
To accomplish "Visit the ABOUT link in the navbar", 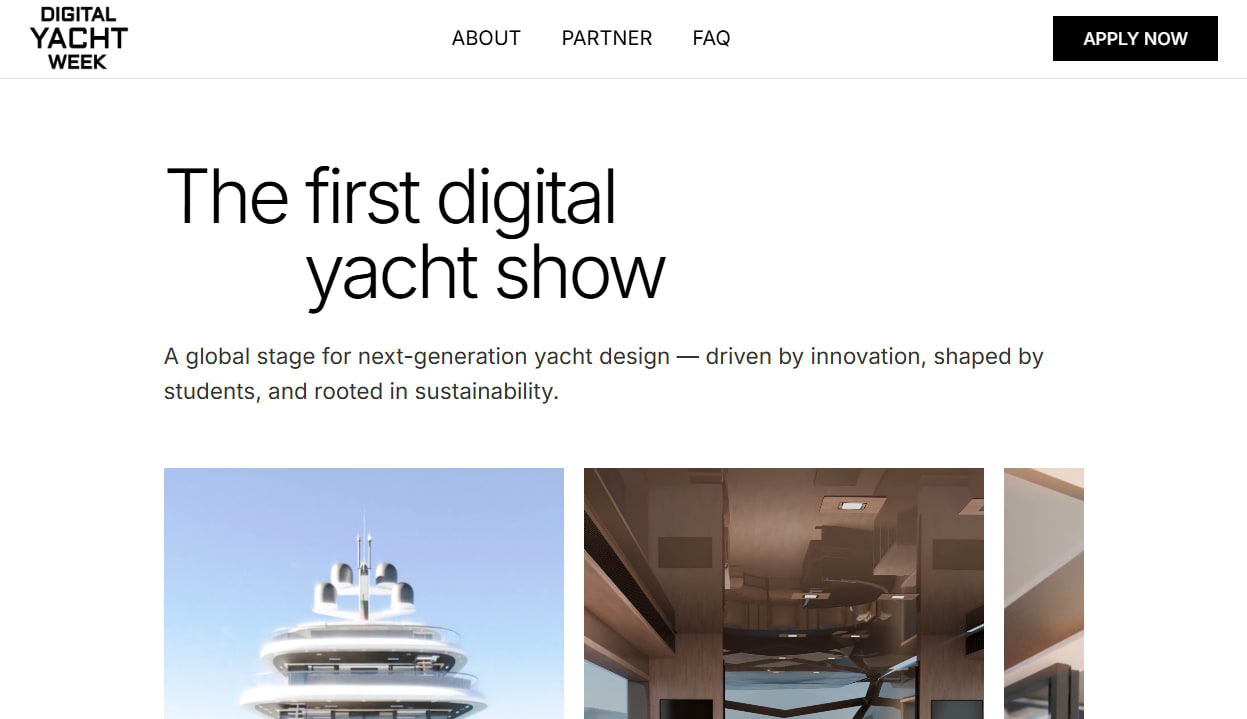I will point(486,38).
